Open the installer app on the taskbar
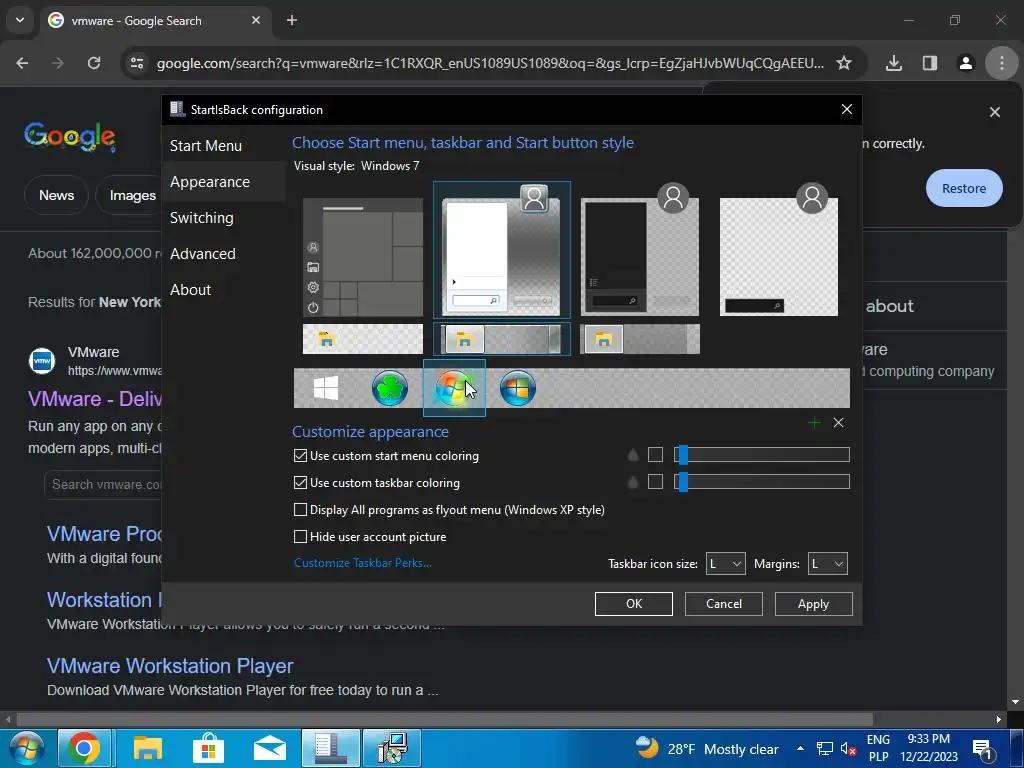The width and height of the screenshot is (1024, 768). coord(392,748)
